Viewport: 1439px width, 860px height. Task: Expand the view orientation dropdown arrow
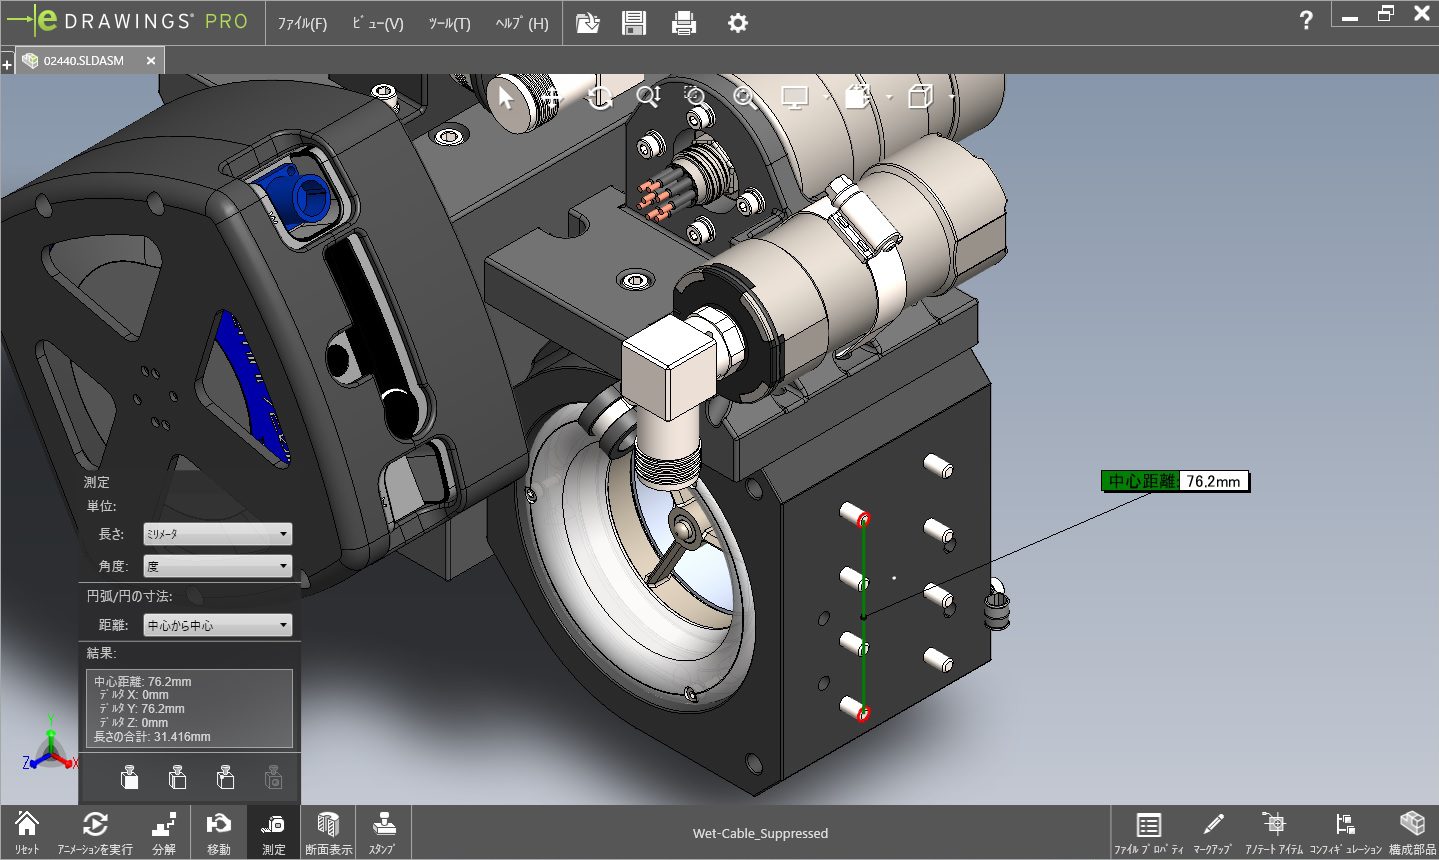pos(950,97)
